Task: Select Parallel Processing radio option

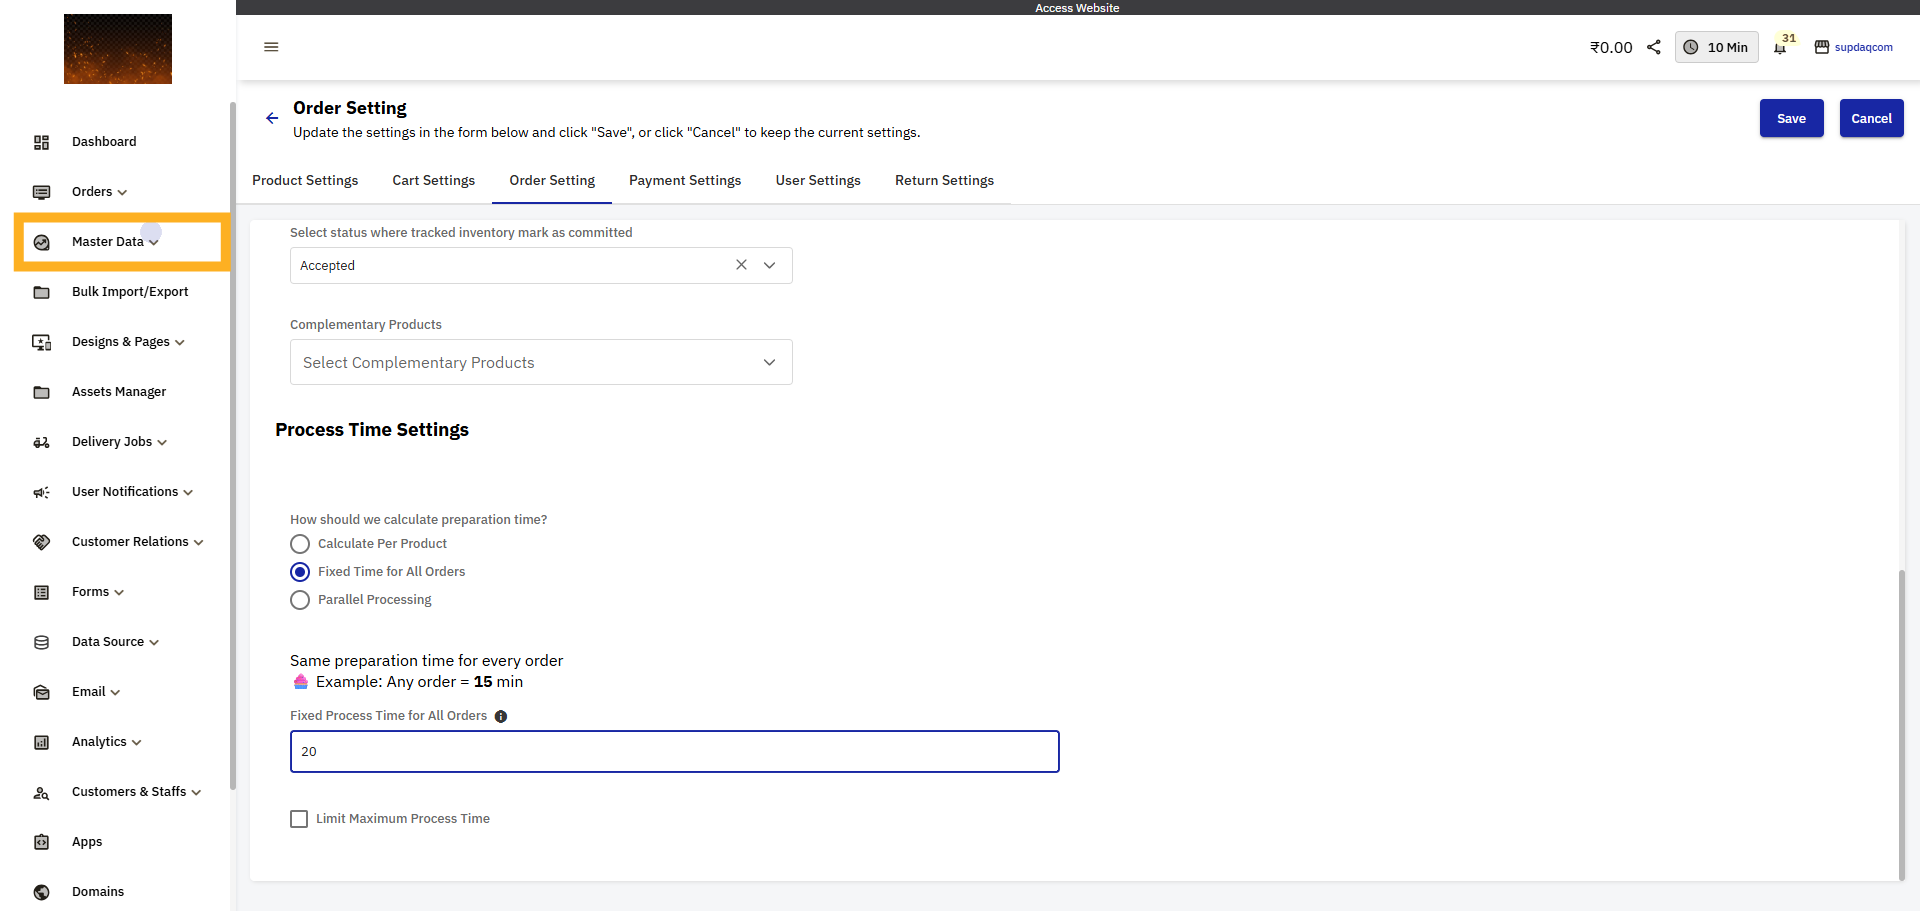Action: point(300,600)
